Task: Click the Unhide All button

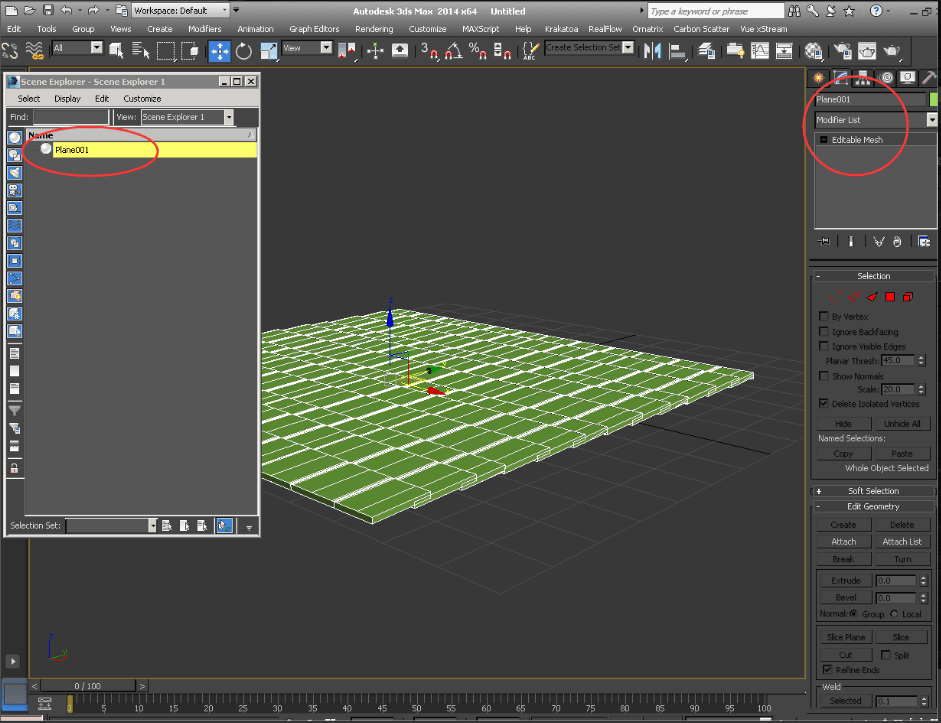Action: click(902, 423)
